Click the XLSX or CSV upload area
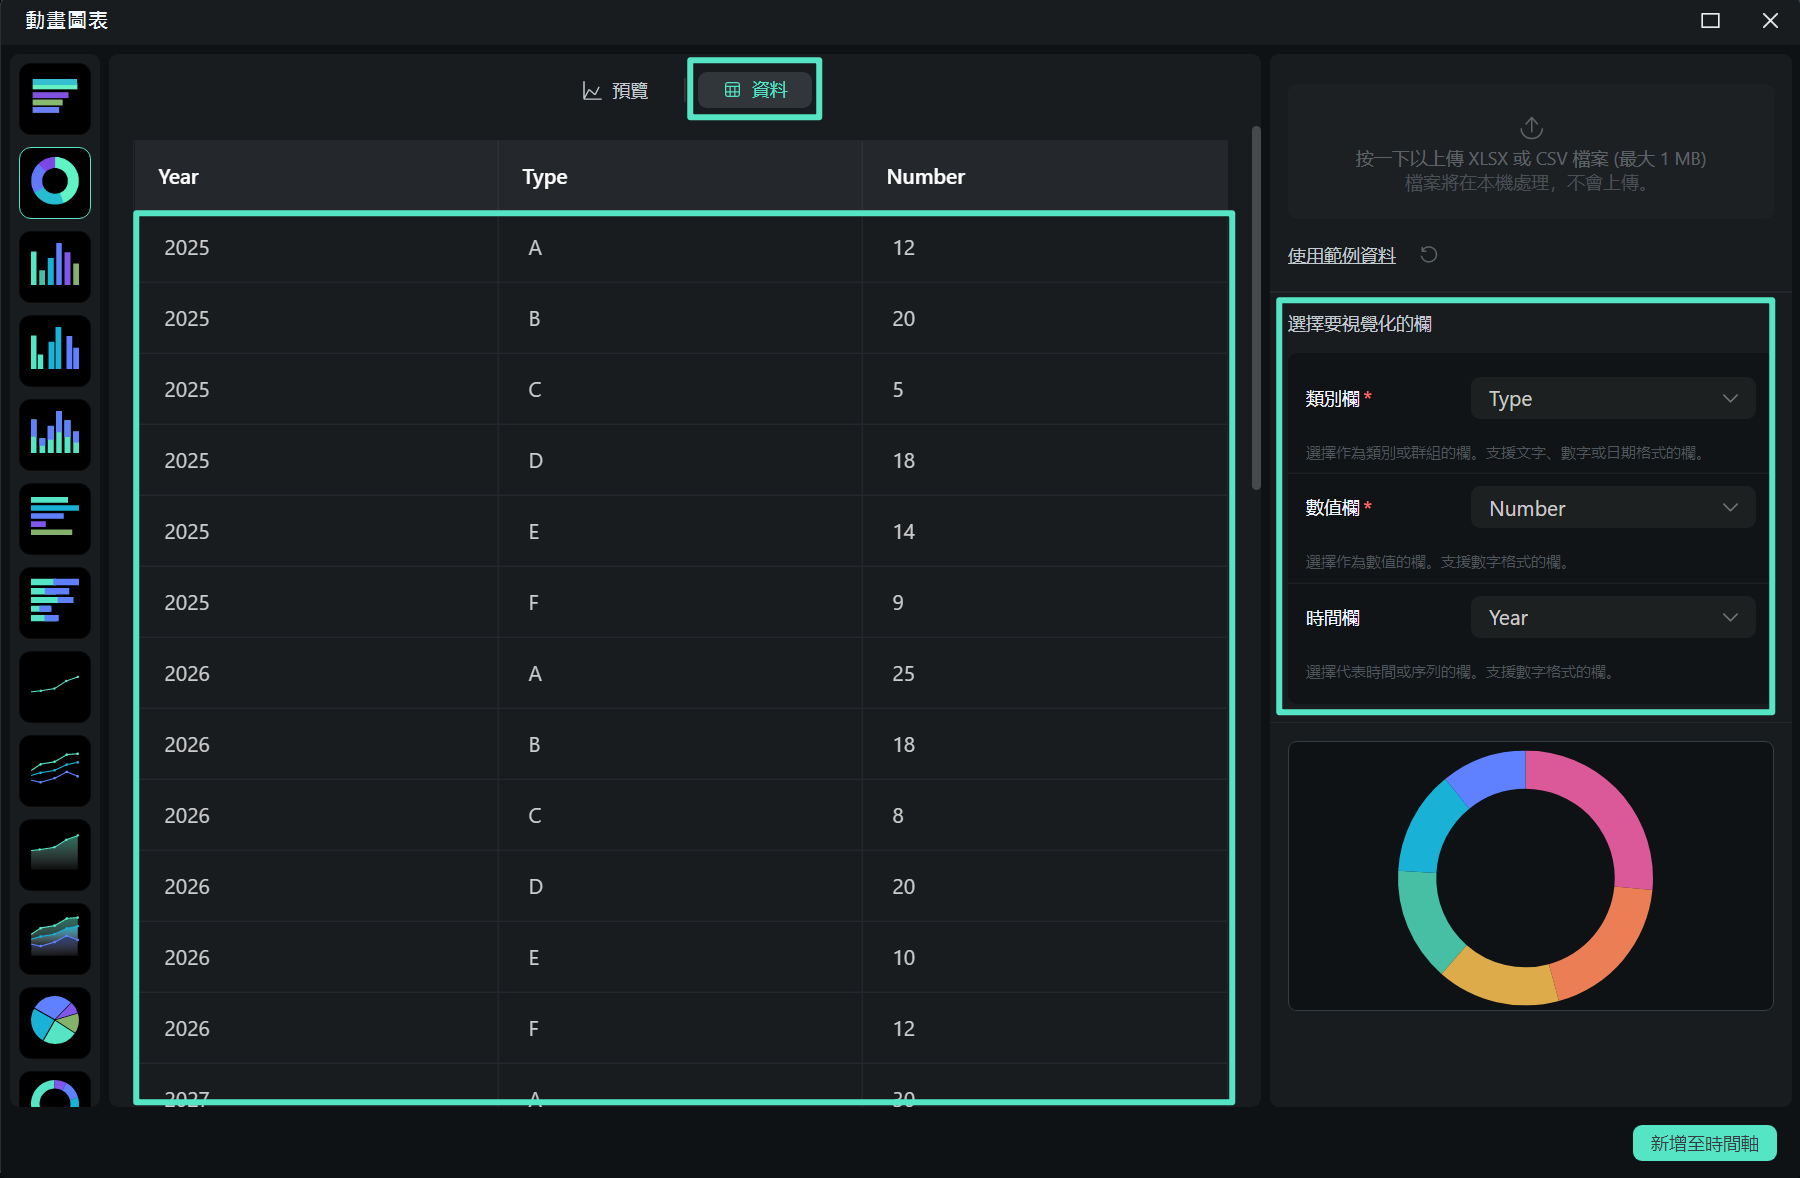Image resolution: width=1800 pixels, height=1178 pixels. pyautogui.click(x=1530, y=153)
